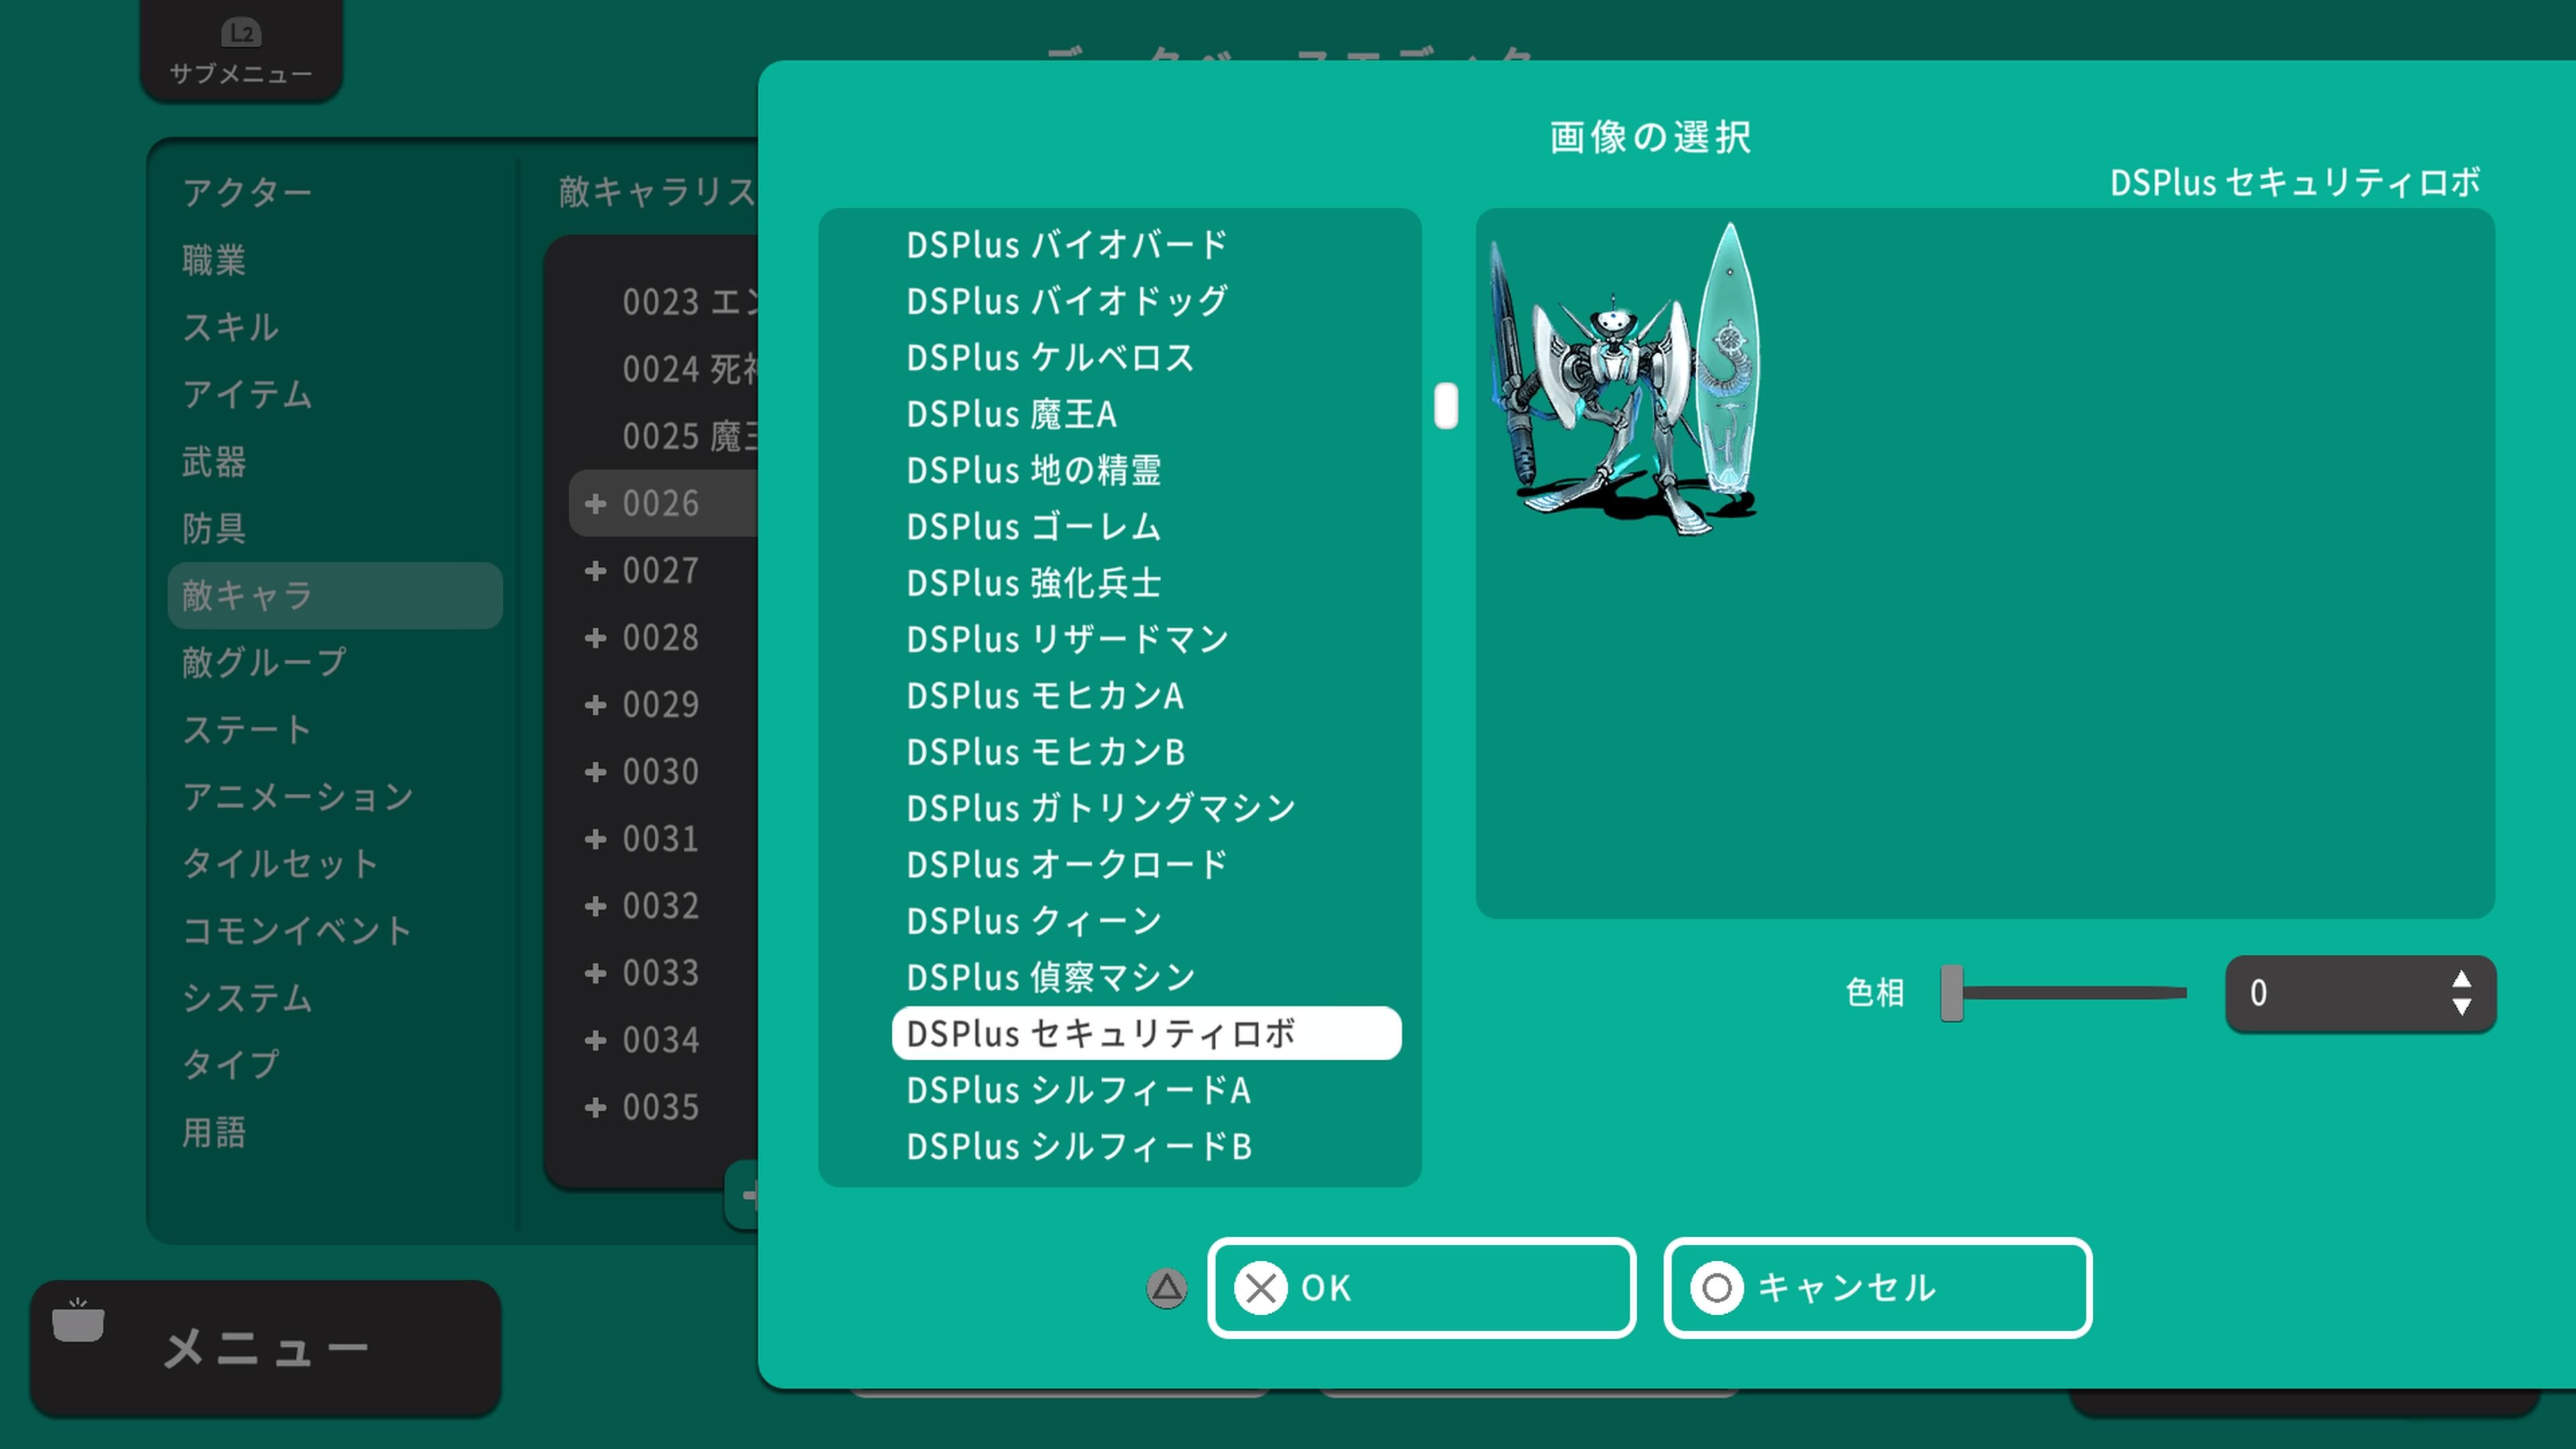Open the サブメニュー via the L2 icon
The width and height of the screenshot is (2576, 1449).
[x=241, y=33]
